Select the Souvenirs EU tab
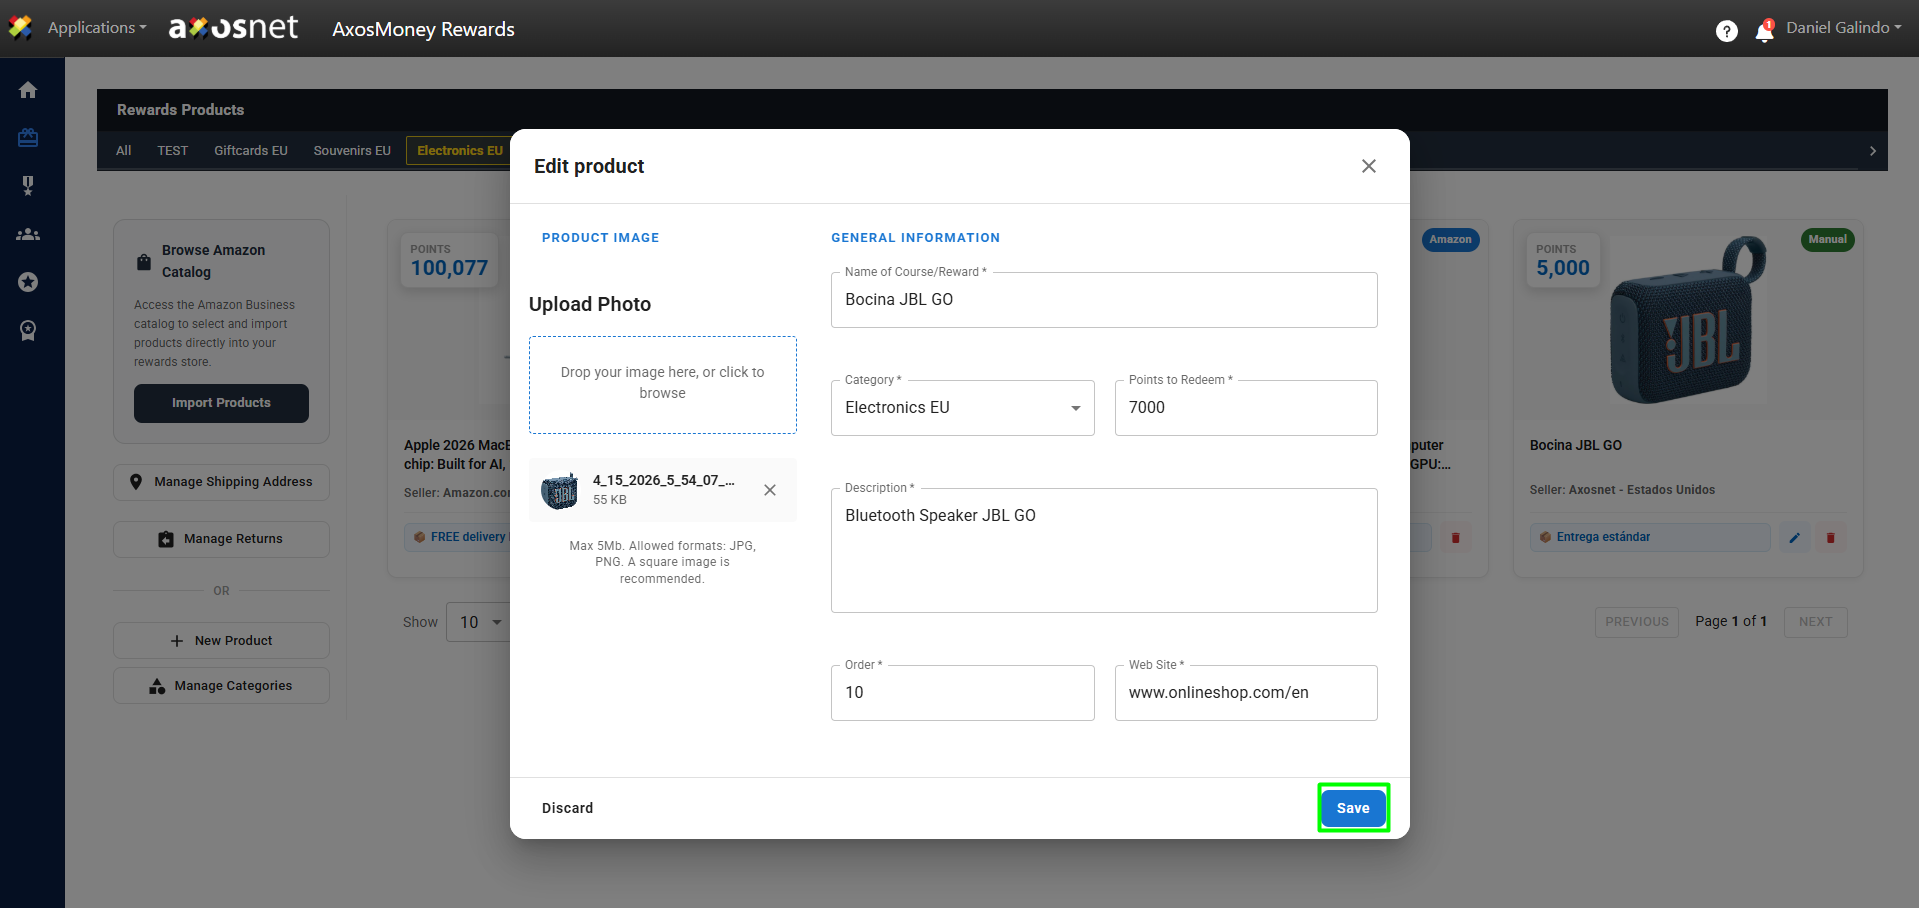This screenshot has width=1919, height=908. pyautogui.click(x=352, y=151)
